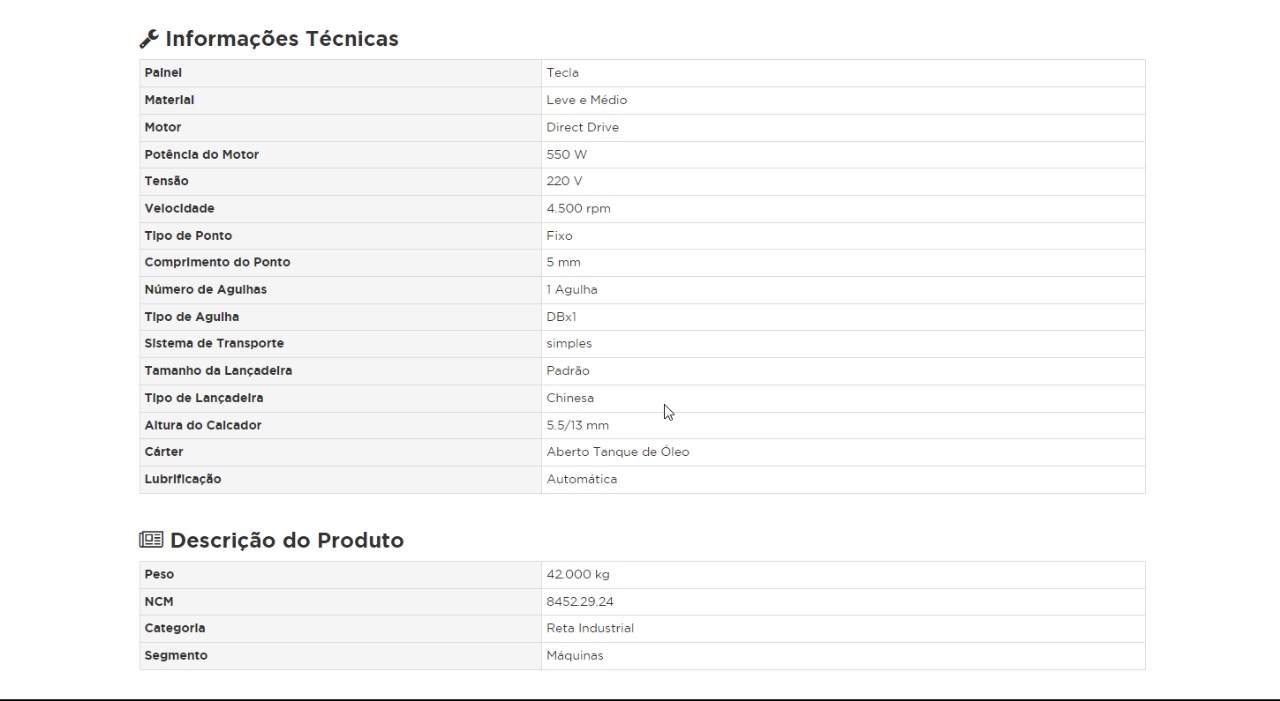Select the Direct Drive motor value

pyautogui.click(x=582, y=127)
